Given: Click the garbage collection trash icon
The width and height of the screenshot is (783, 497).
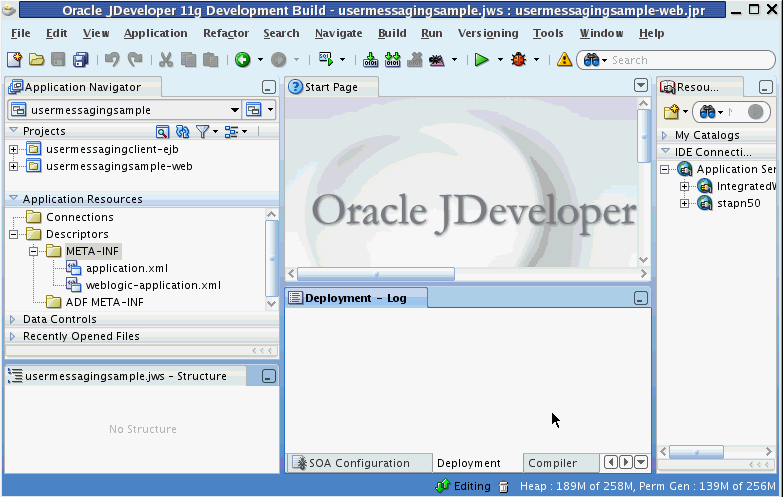Looking at the screenshot, I should coord(504,487).
